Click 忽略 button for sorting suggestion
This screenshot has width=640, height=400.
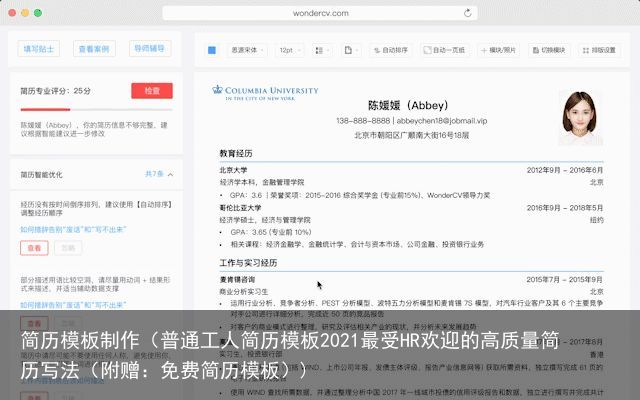[x=68, y=248]
